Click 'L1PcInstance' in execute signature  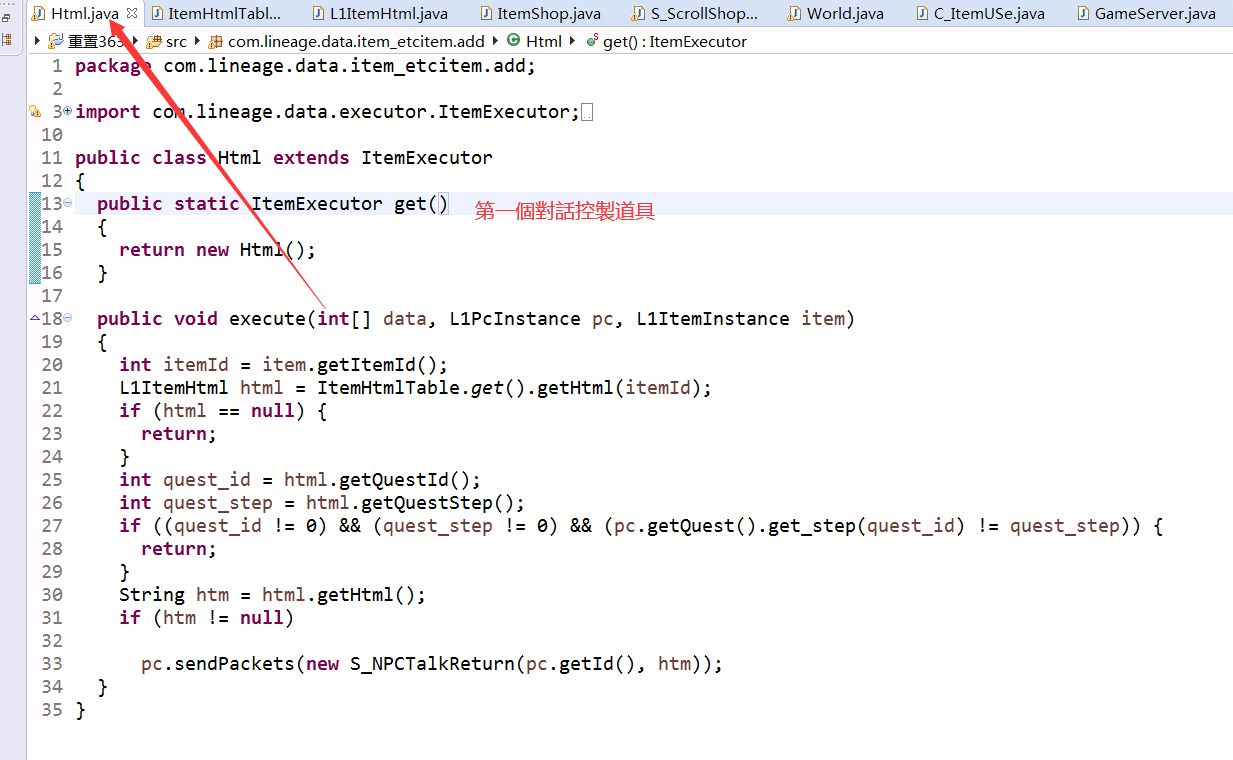click(515, 319)
